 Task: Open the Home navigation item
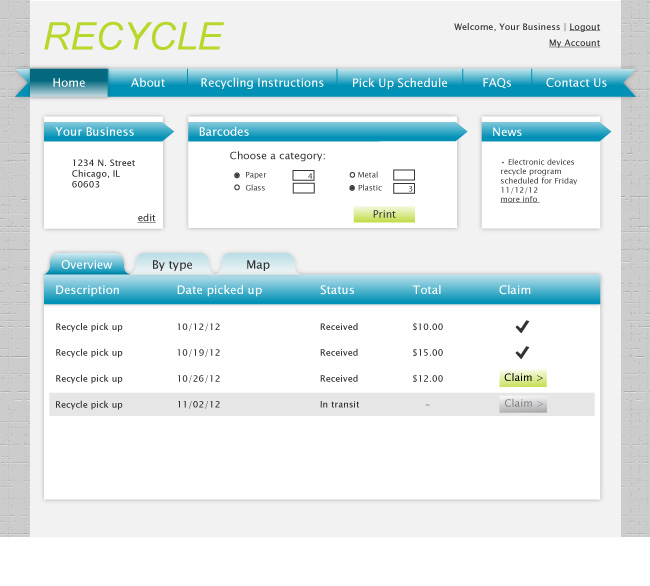(x=69, y=83)
